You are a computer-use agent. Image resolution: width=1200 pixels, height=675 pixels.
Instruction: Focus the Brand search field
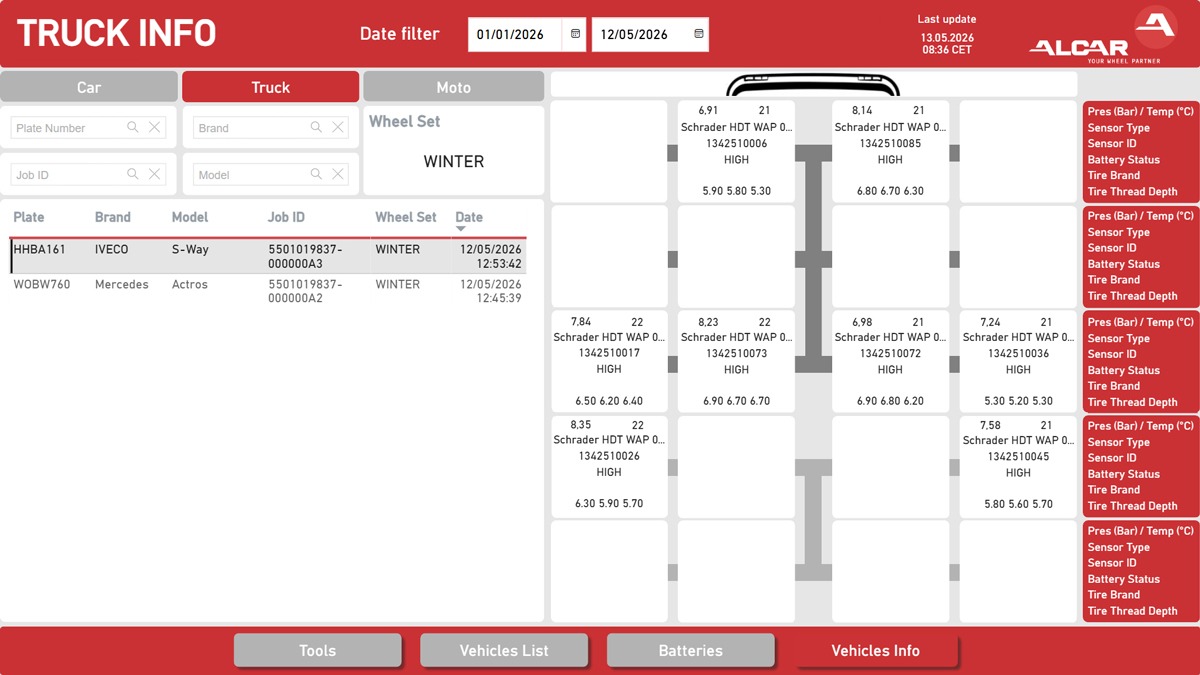271,127
